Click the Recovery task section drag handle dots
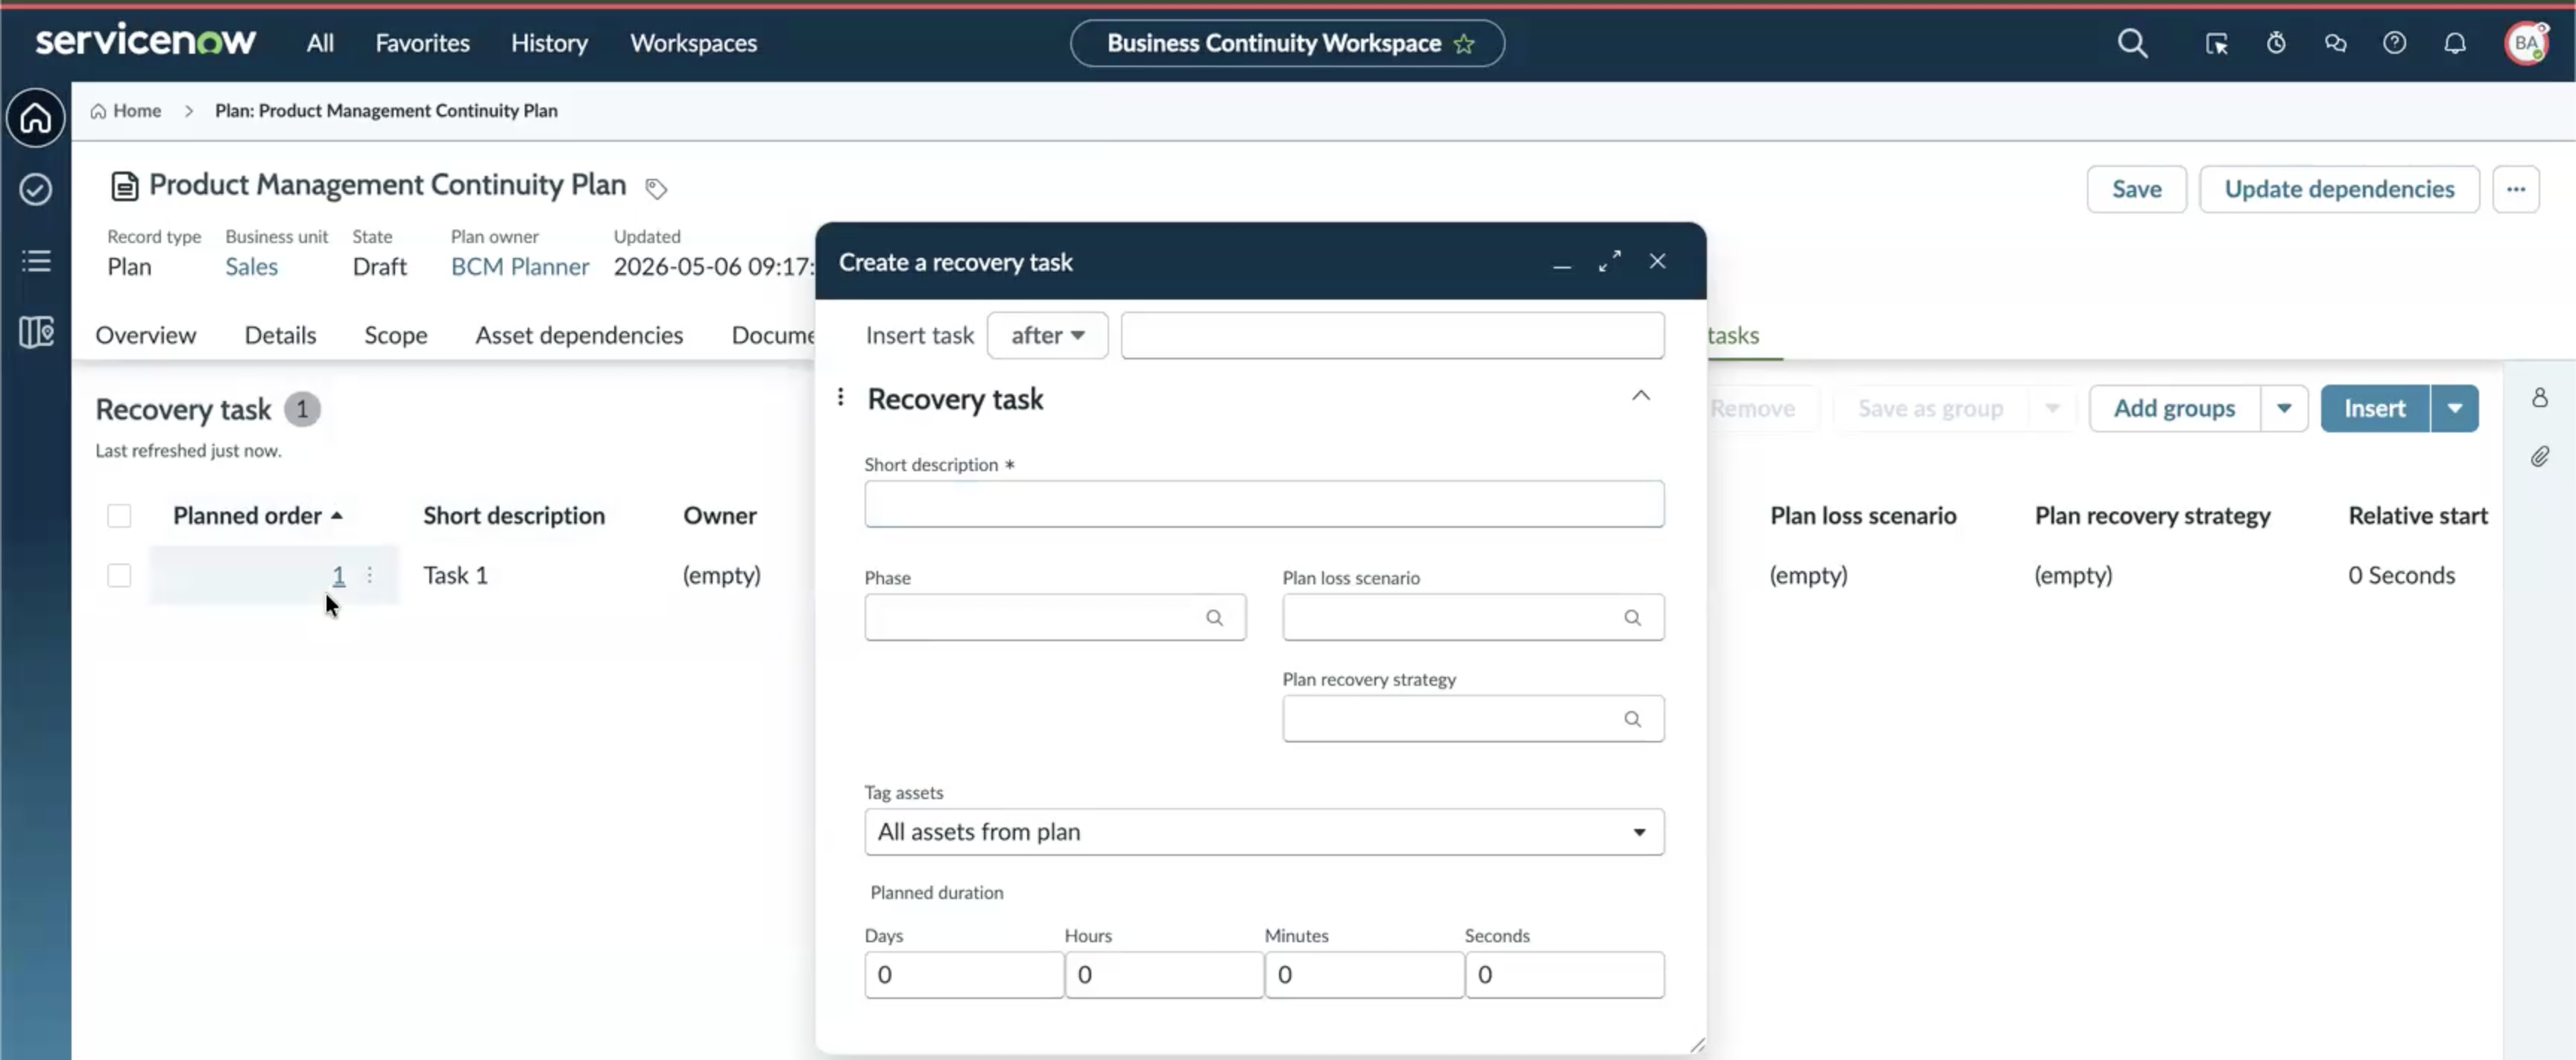2576x1060 pixels. pyautogui.click(x=840, y=398)
